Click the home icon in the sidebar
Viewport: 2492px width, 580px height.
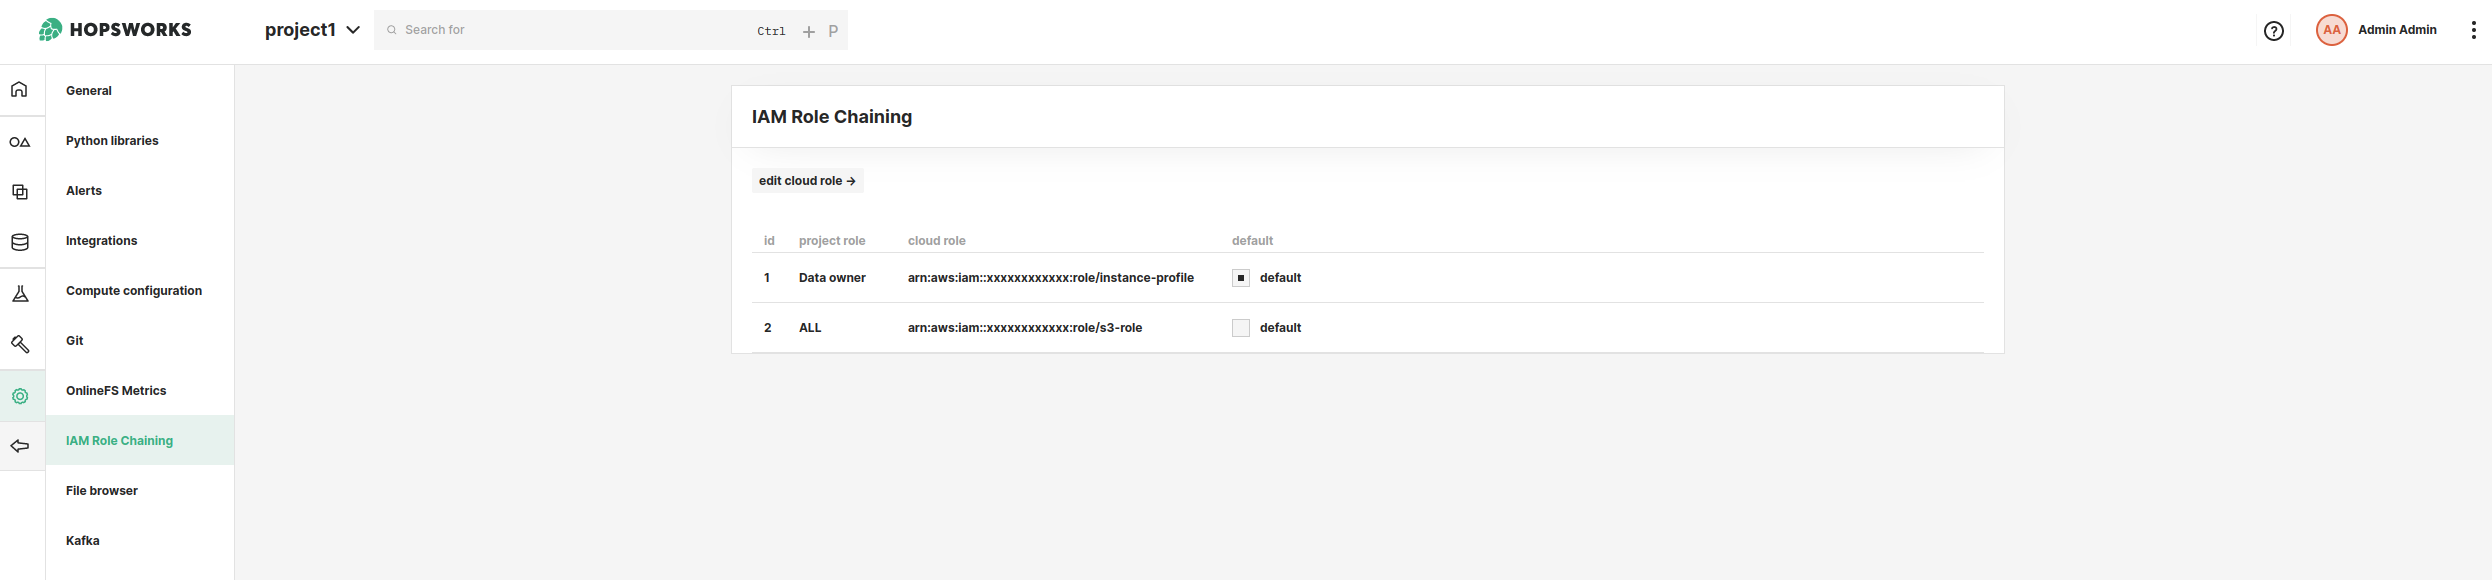19,90
